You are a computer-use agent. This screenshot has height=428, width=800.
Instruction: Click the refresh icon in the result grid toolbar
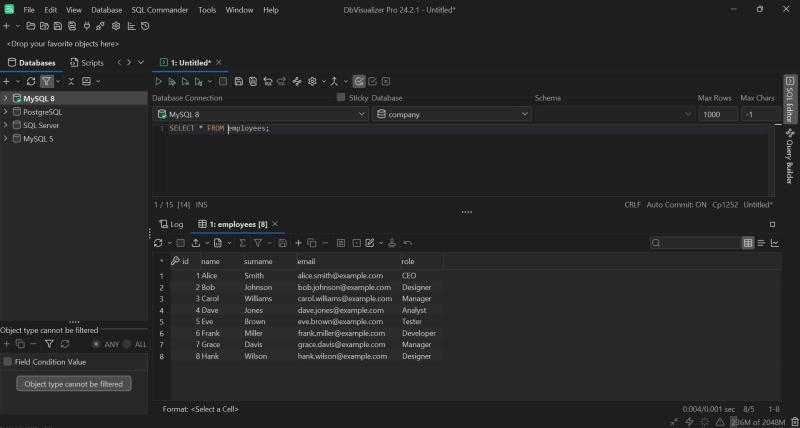click(x=158, y=243)
